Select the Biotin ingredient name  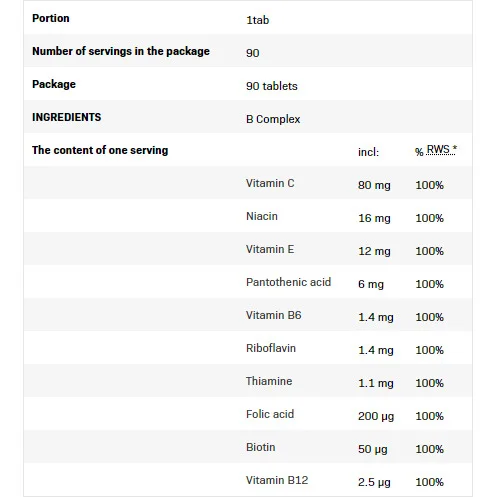(260, 447)
